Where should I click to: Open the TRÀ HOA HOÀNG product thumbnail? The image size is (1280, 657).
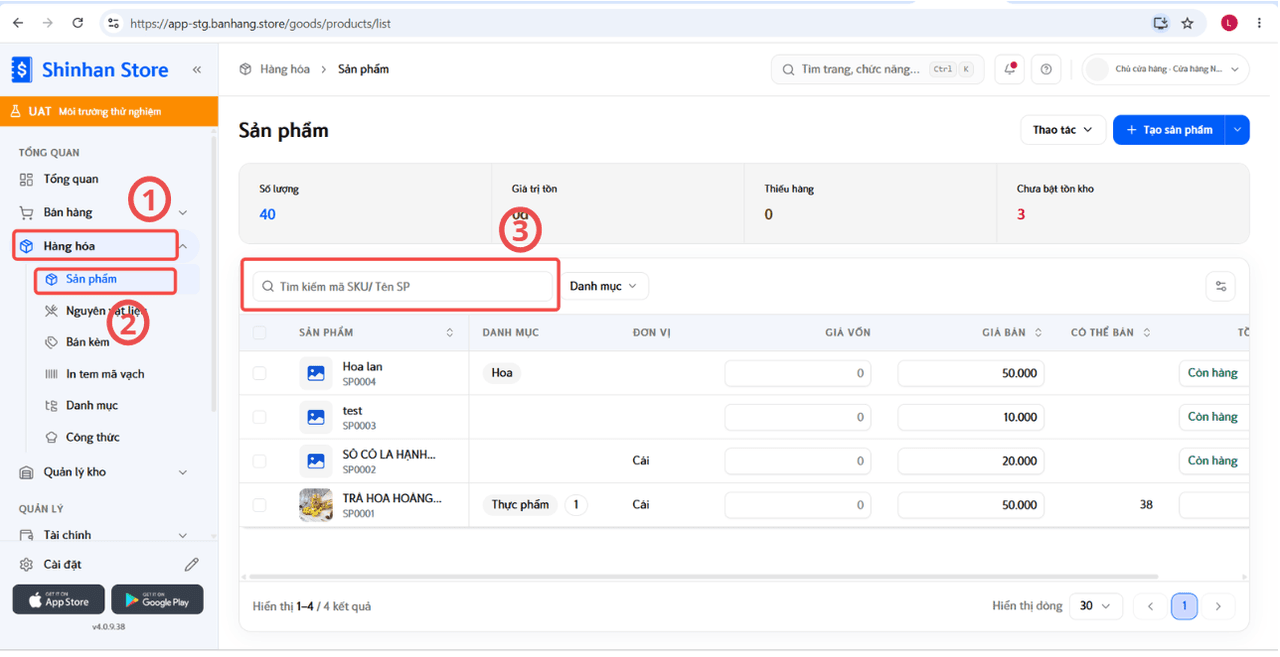click(316, 505)
